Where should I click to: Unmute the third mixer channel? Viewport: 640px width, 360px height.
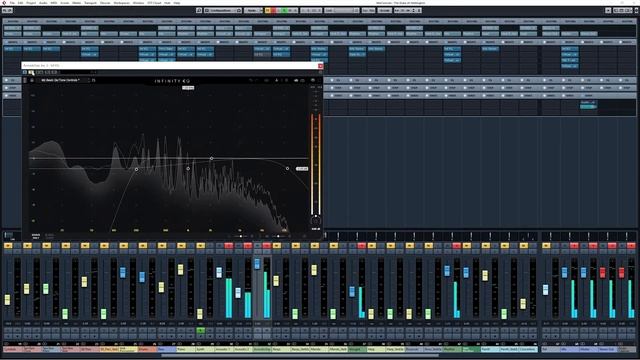(x=46, y=245)
